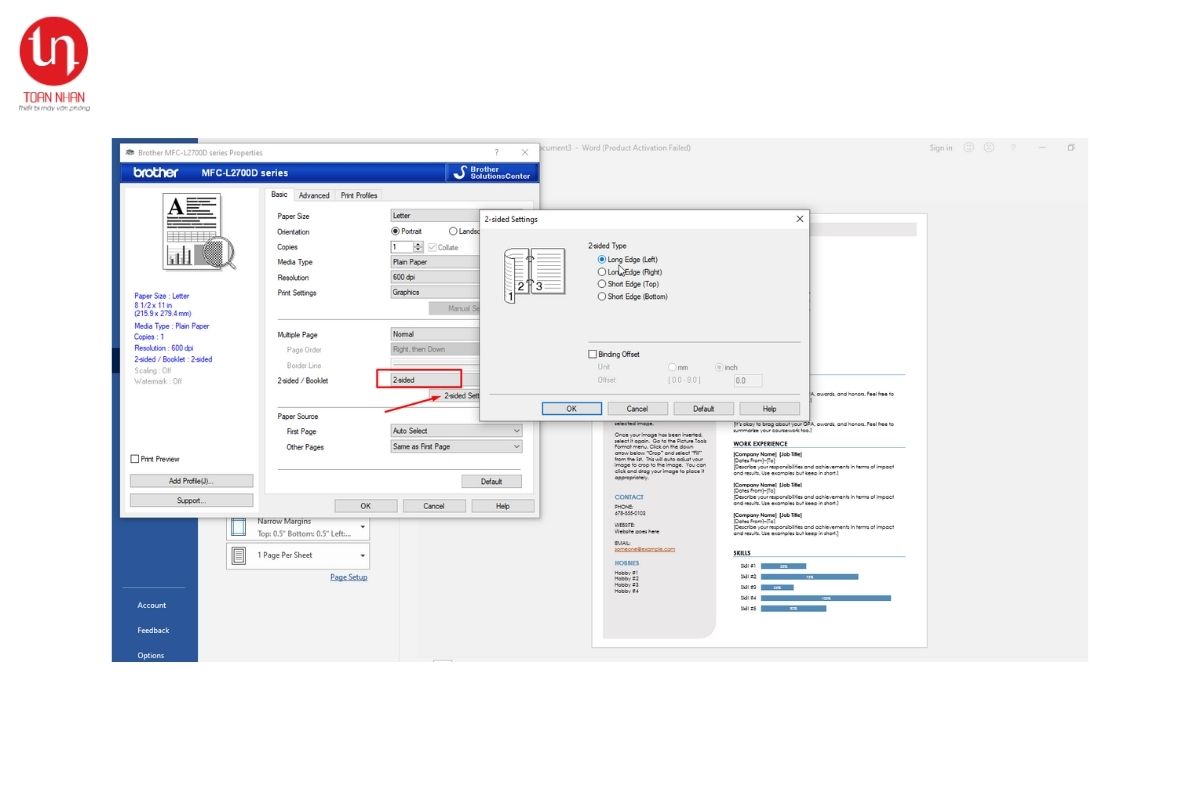Click the Copies number field

tap(401, 247)
